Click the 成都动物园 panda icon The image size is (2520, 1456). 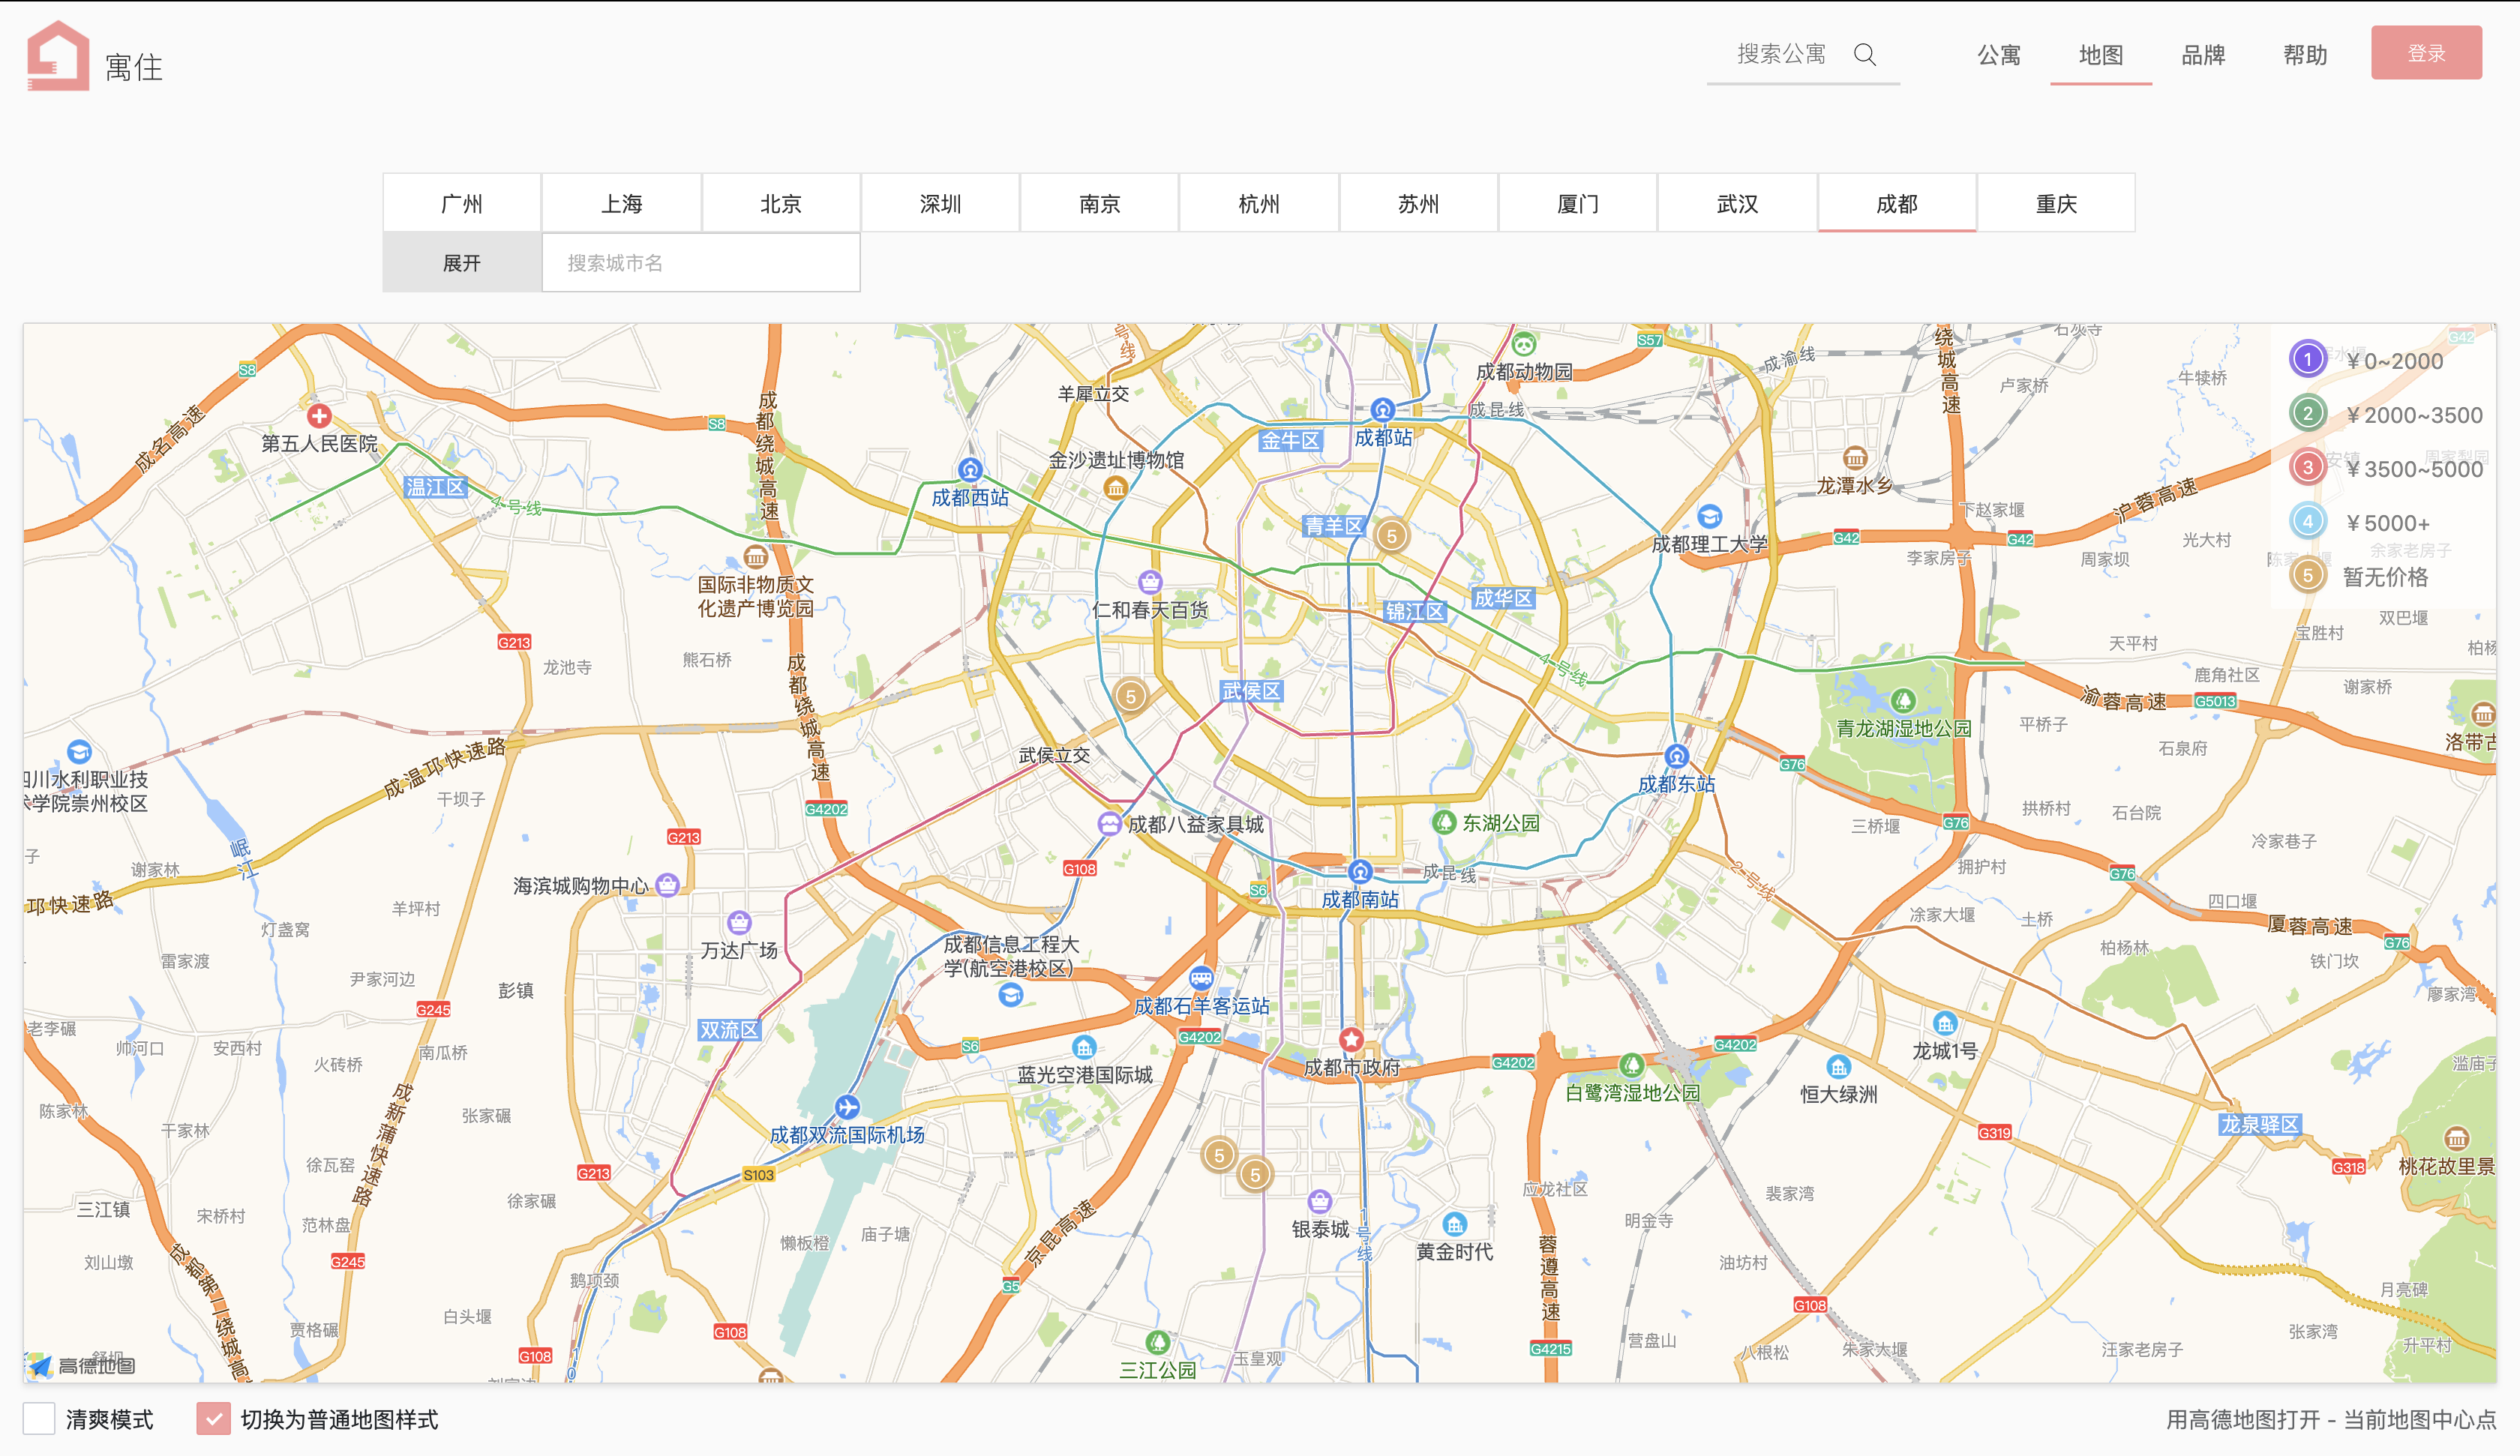tap(1523, 346)
